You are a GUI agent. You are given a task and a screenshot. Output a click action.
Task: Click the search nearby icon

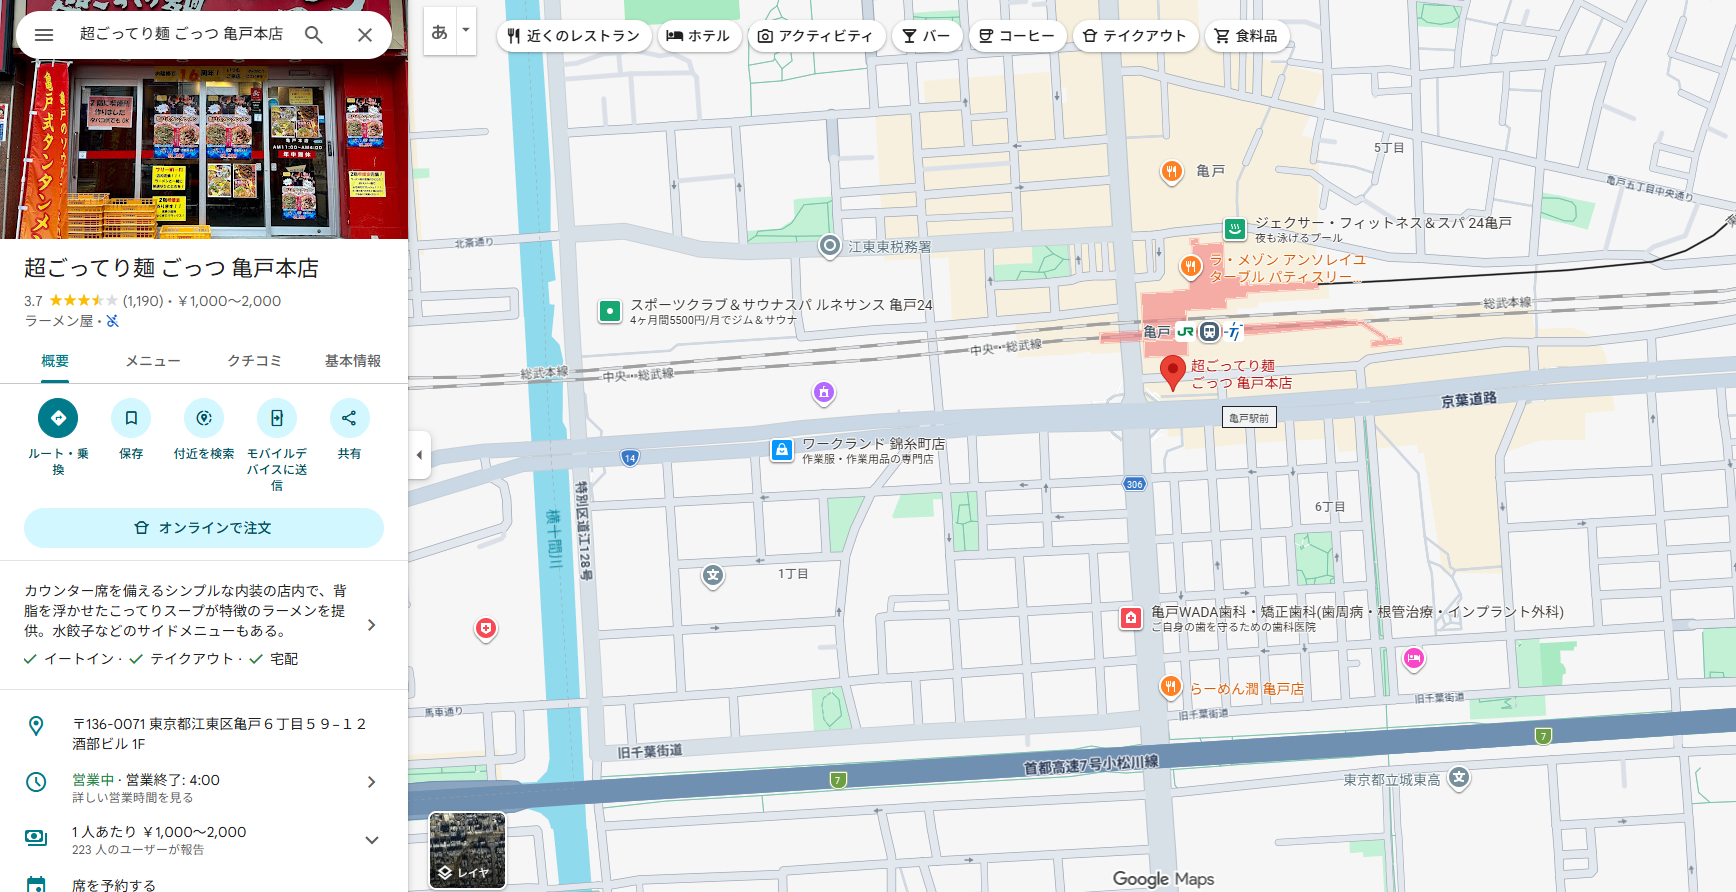coord(204,418)
